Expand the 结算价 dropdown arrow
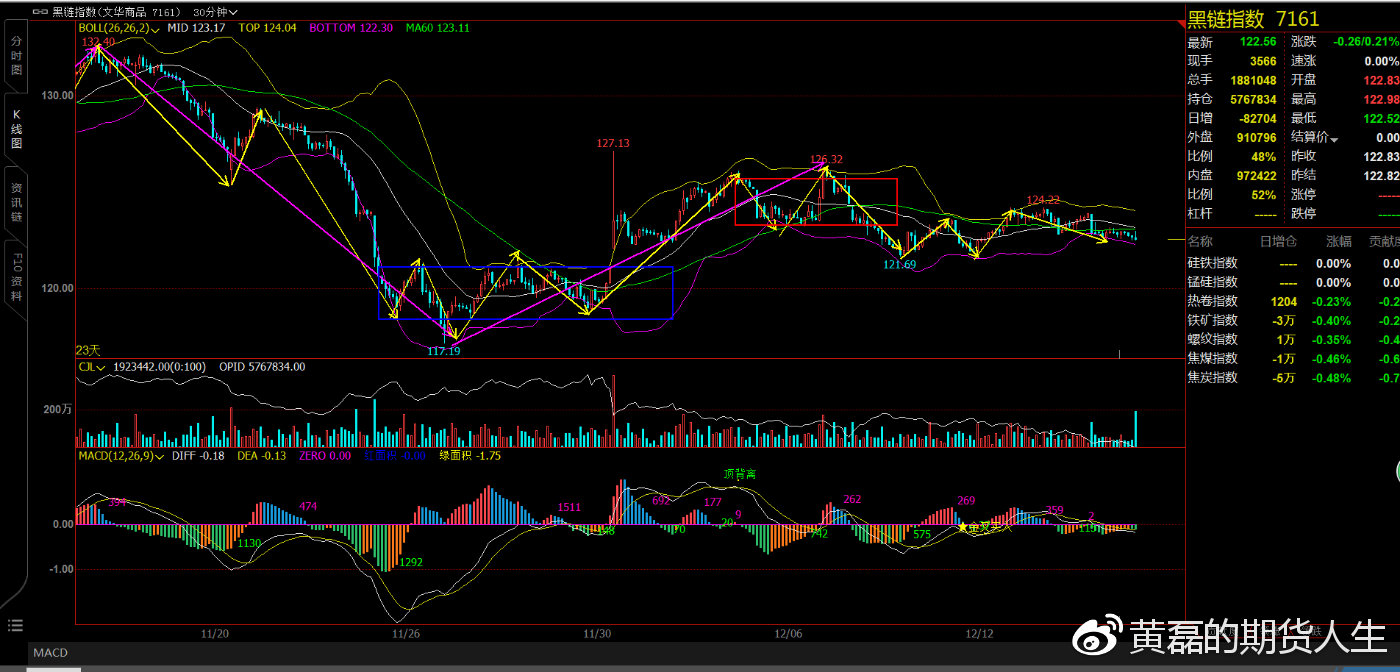 1334,138
